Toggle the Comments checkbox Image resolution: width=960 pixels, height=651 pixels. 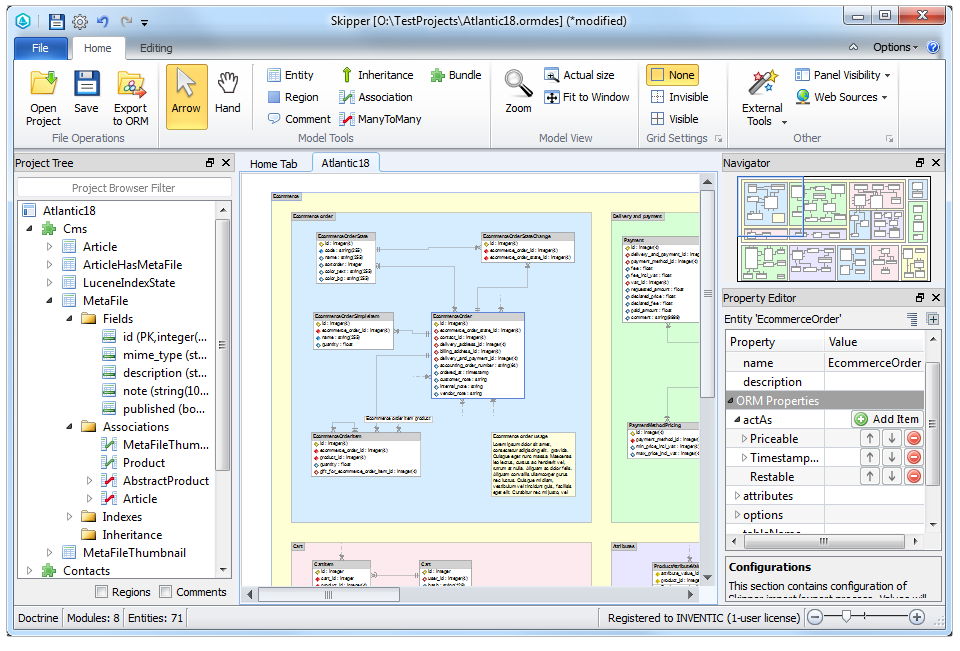coord(165,592)
